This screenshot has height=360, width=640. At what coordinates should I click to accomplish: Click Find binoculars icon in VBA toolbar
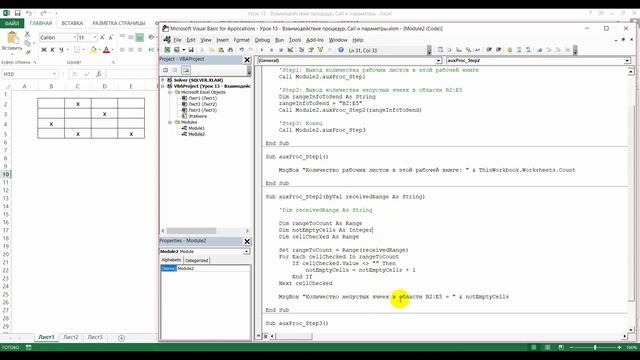click(x=230, y=50)
